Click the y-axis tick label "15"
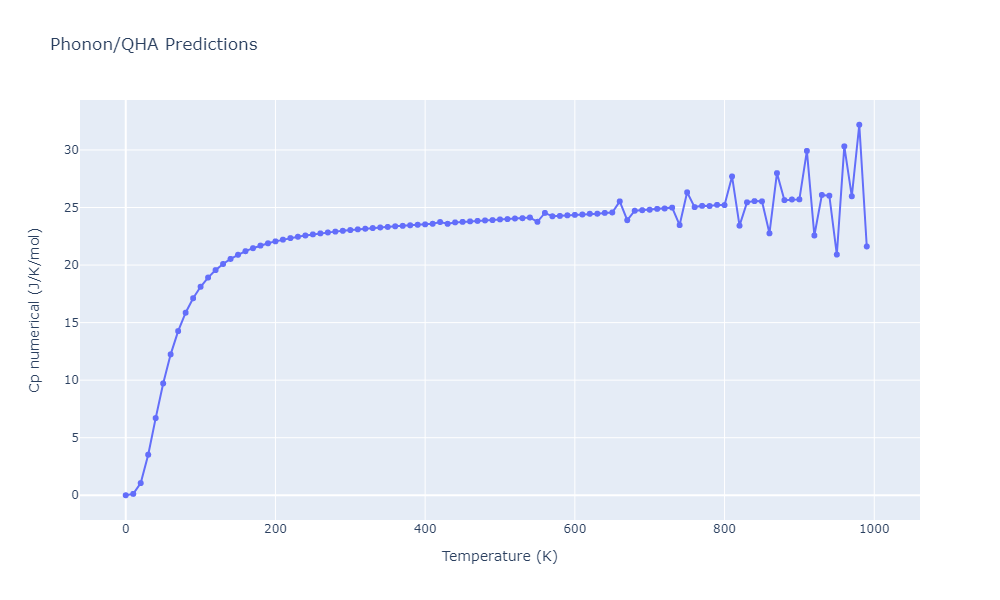Image resolution: width=1000 pixels, height=600 pixels. coord(65,323)
